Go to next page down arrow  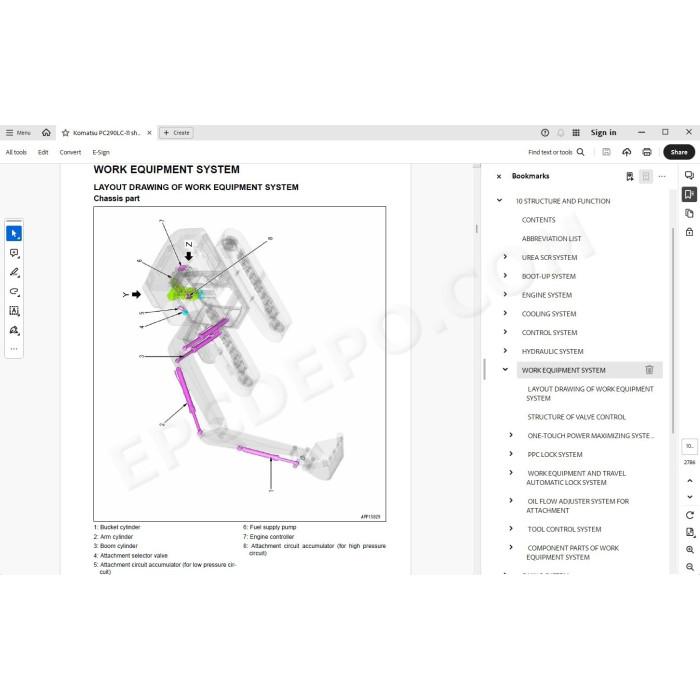pos(689,497)
